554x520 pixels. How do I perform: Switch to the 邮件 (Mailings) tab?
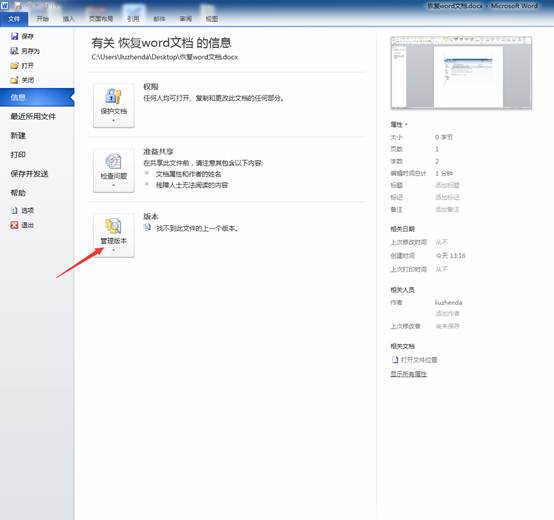pyautogui.click(x=159, y=19)
